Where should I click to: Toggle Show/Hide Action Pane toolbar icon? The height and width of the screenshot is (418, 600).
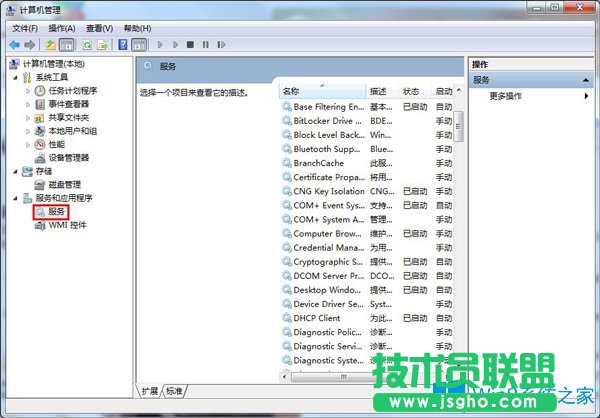pos(139,45)
